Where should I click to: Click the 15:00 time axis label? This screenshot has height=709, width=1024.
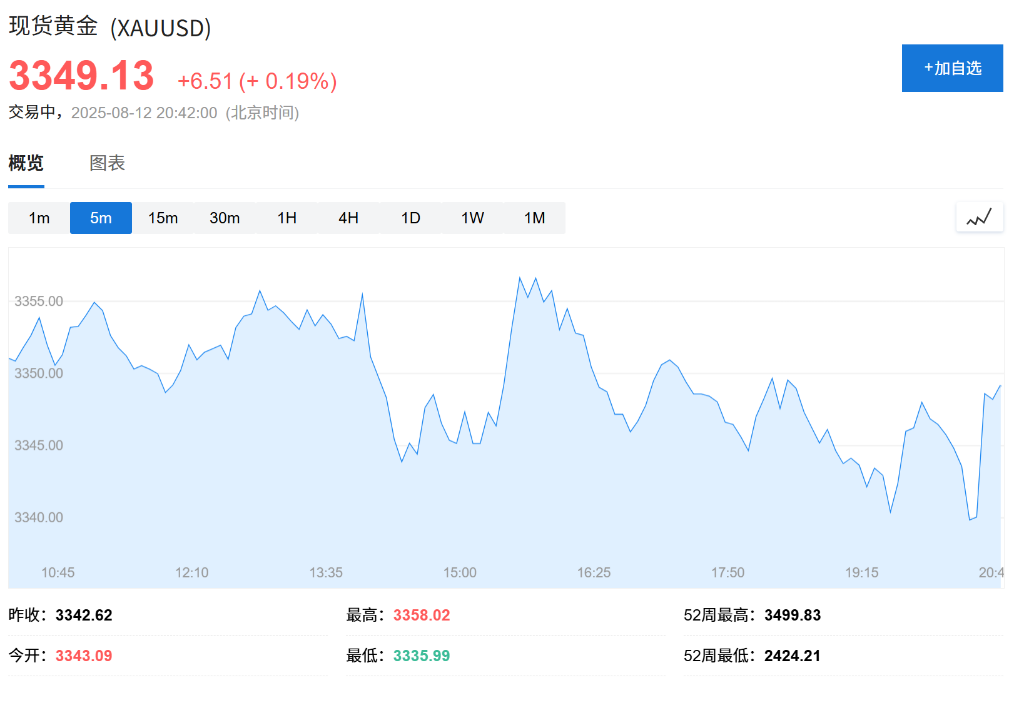(460, 573)
